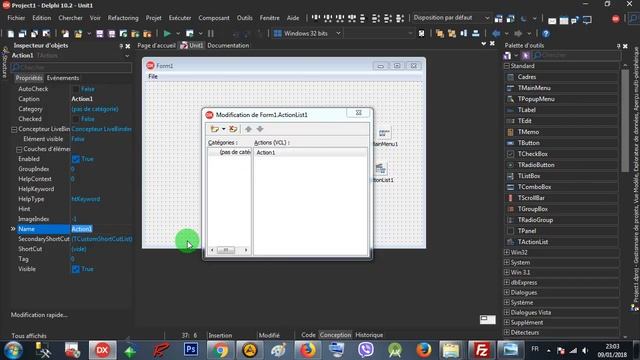Pick TRadioButton from the tool palette
The height and width of the screenshot is (360, 640).
pyautogui.click(x=536, y=165)
